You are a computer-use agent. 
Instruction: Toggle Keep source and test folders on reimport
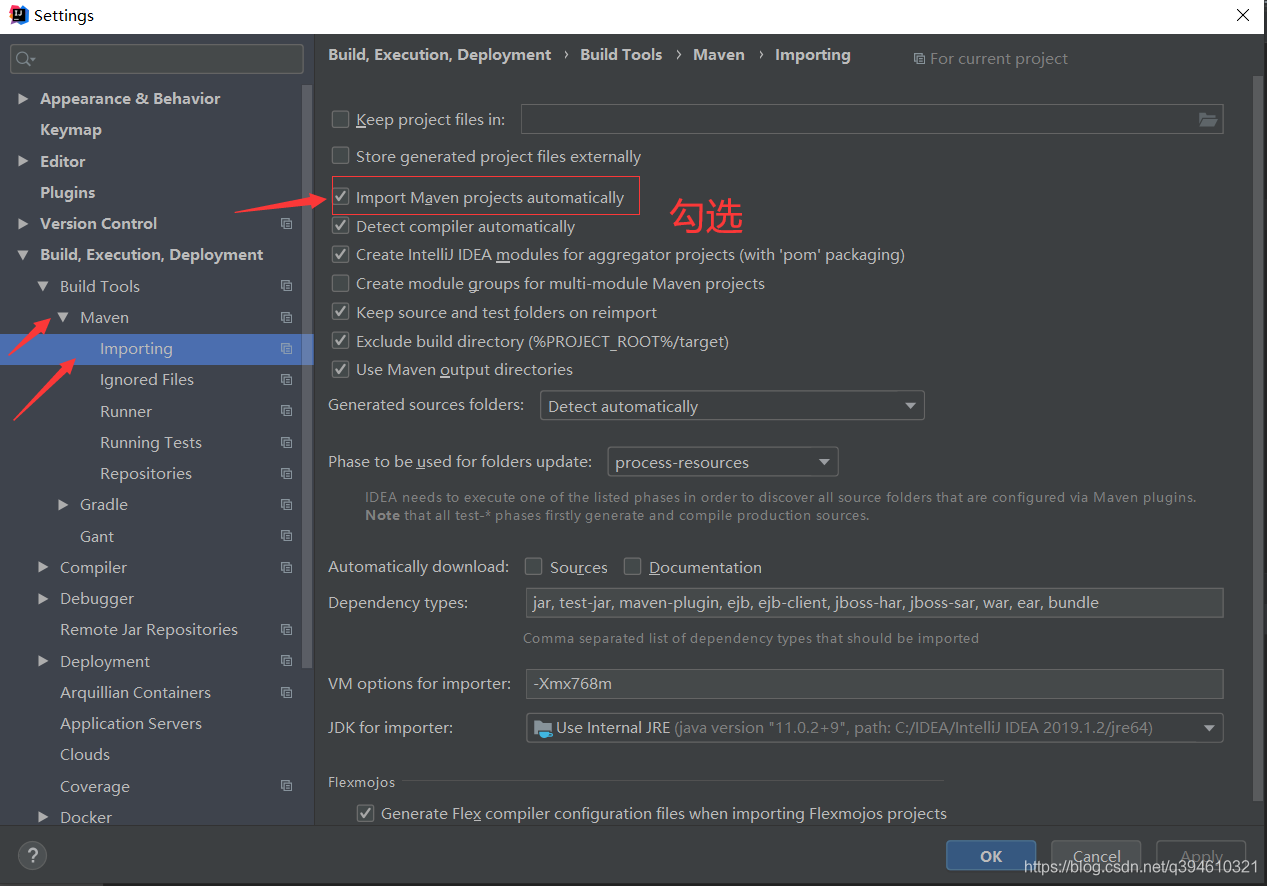(x=341, y=312)
